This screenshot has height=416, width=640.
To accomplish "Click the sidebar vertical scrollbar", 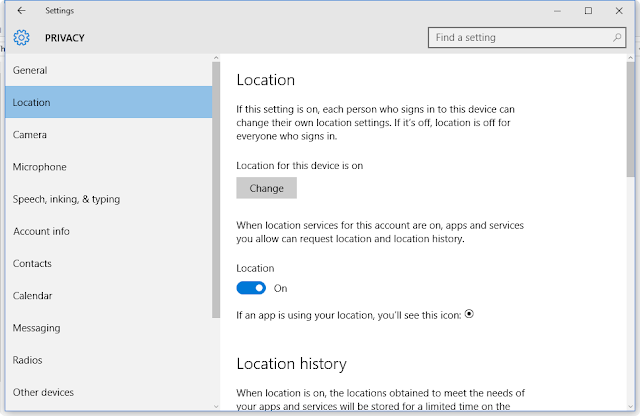I will [216, 190].
